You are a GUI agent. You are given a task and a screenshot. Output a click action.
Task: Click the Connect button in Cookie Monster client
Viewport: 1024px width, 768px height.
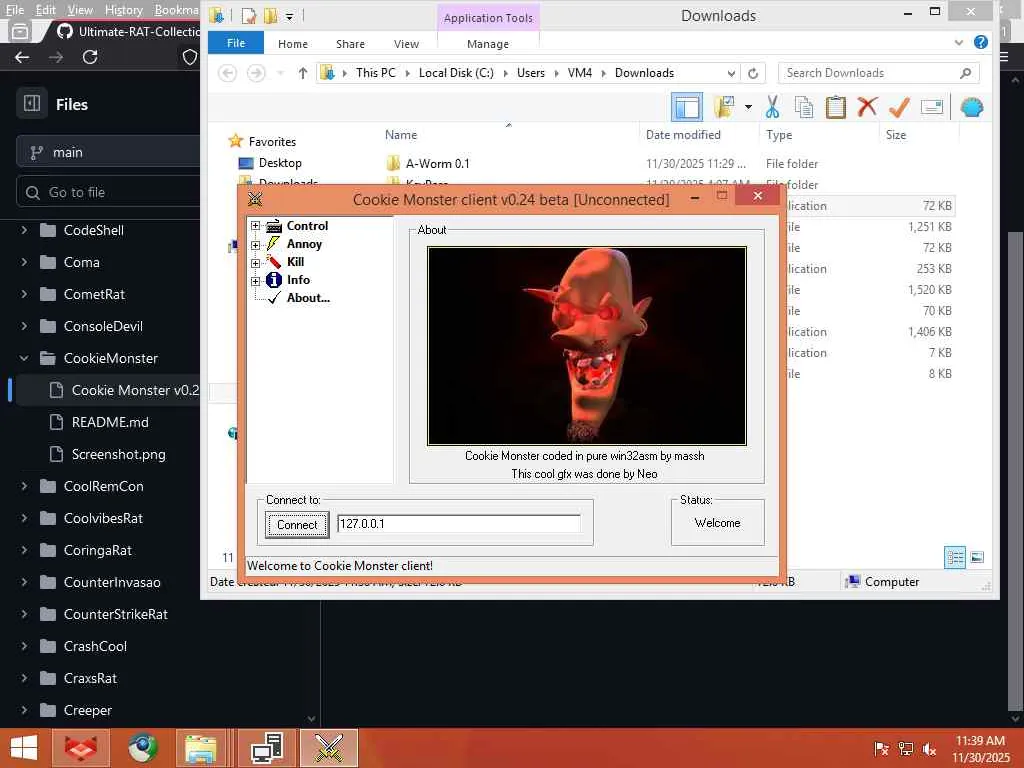click(297, 524)
